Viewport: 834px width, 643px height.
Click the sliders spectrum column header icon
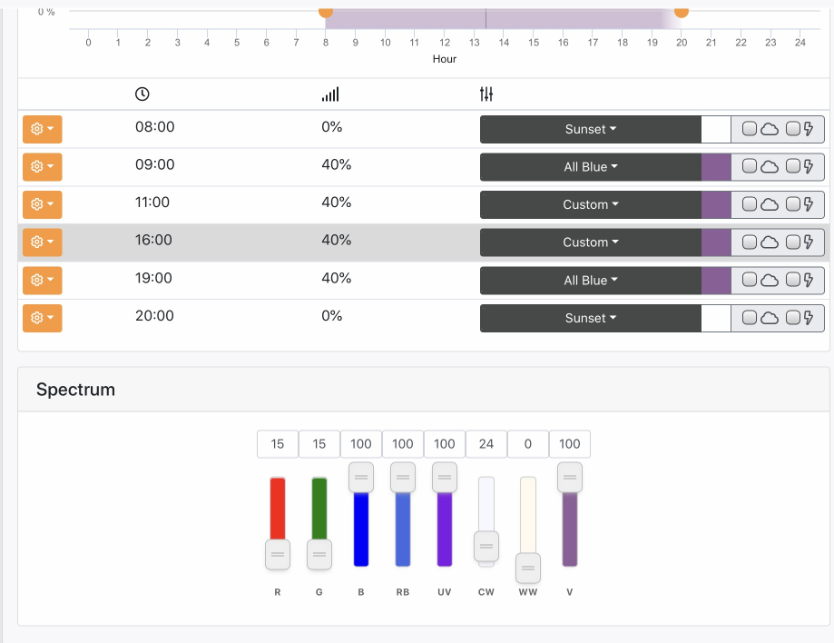coord(486,94)
